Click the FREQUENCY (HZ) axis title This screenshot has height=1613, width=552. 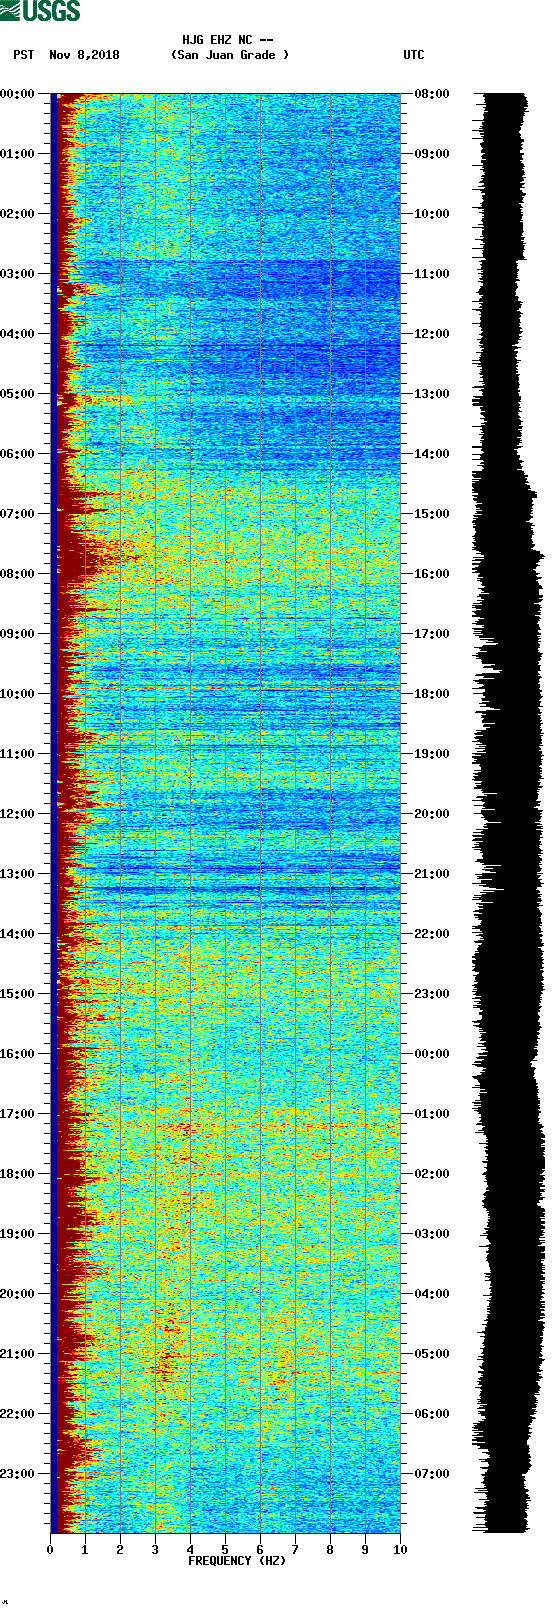pos(237,1561)
